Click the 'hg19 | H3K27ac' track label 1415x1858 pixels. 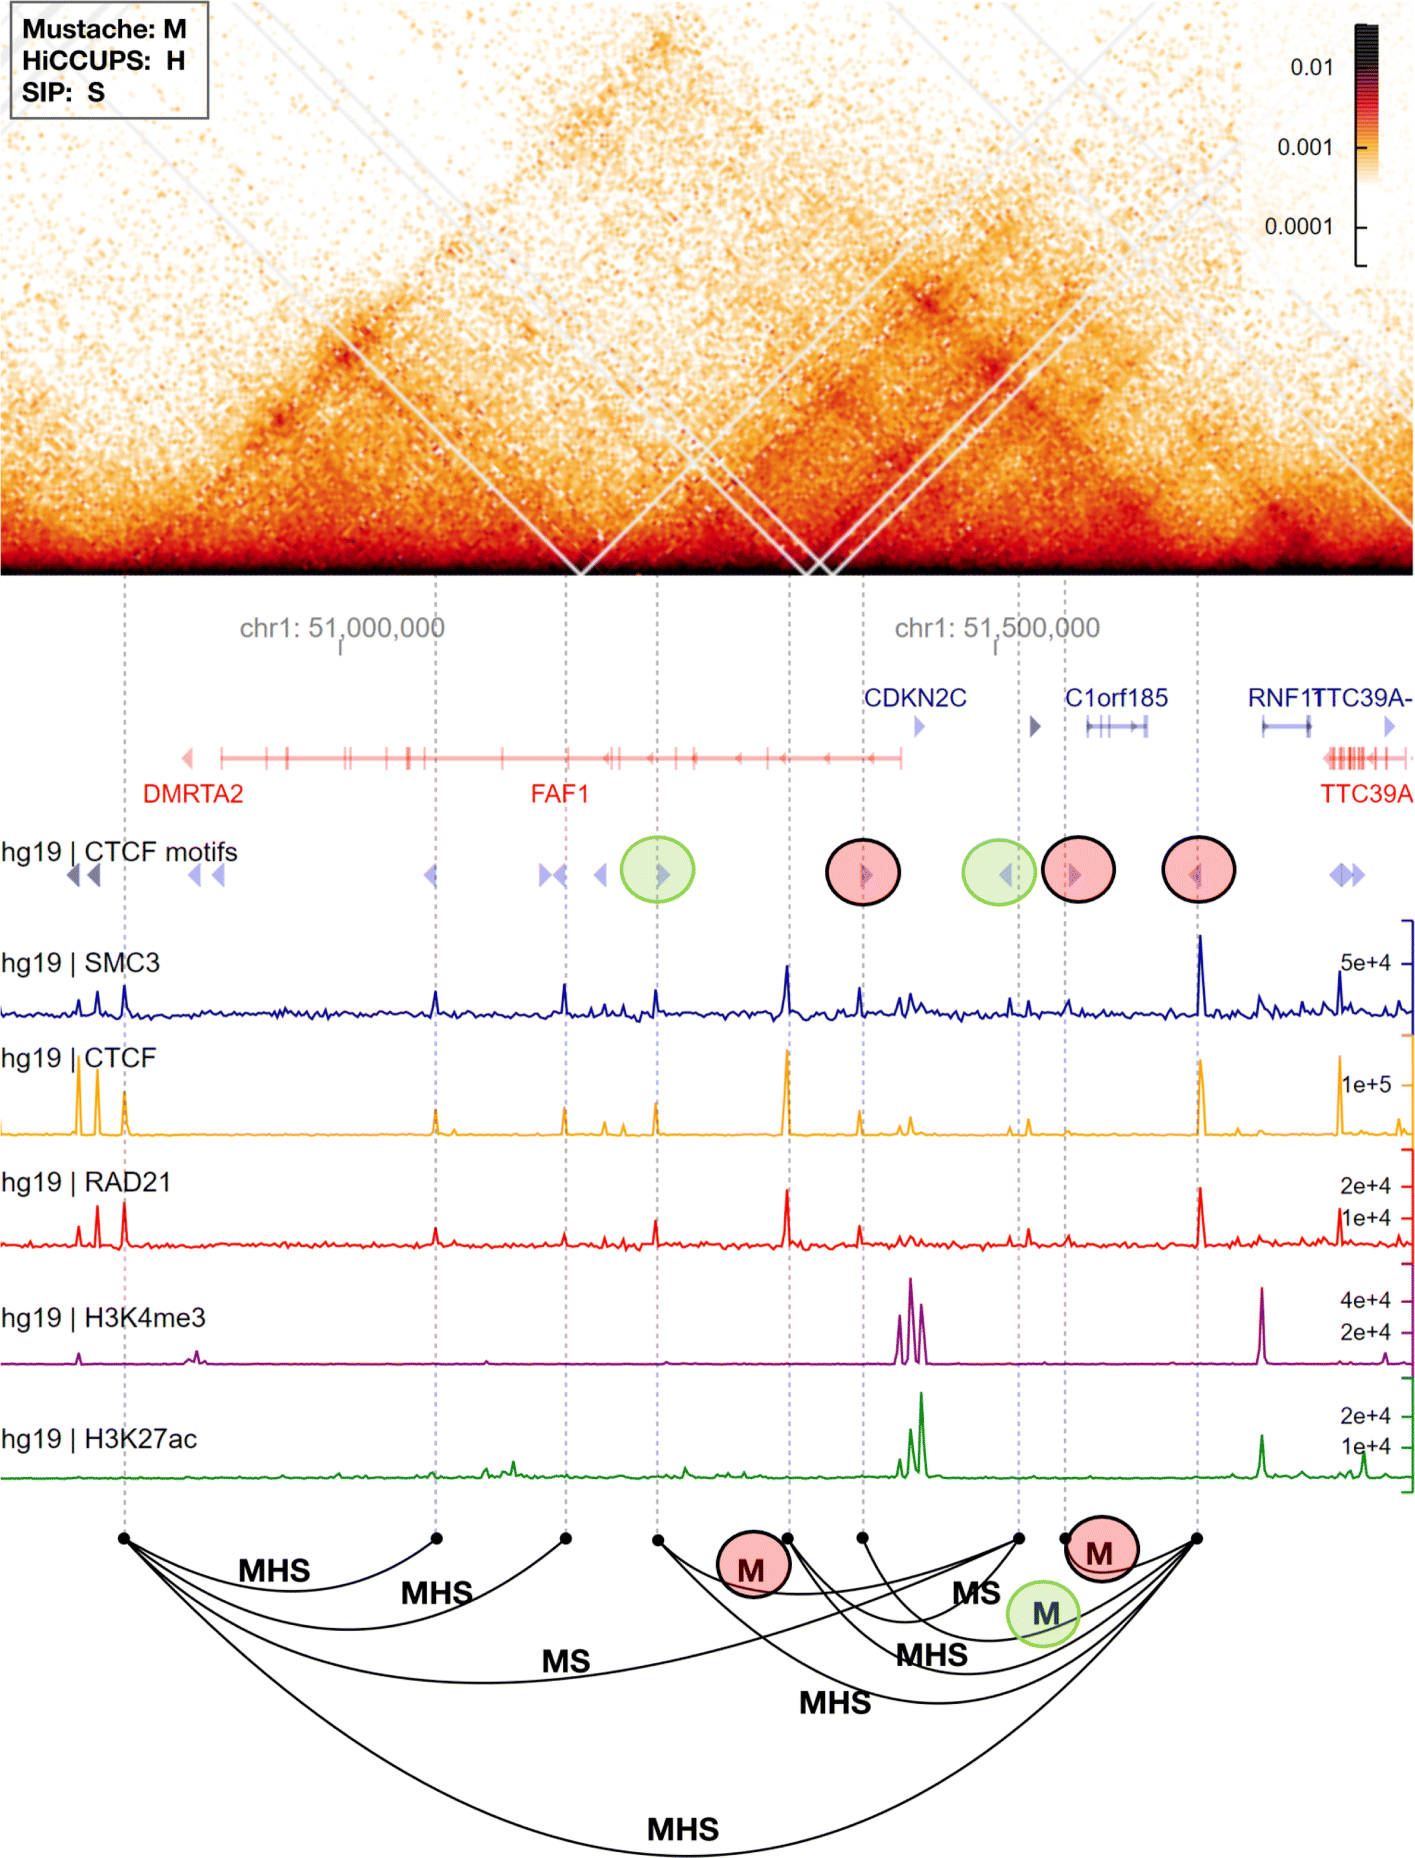point(99,1439)
